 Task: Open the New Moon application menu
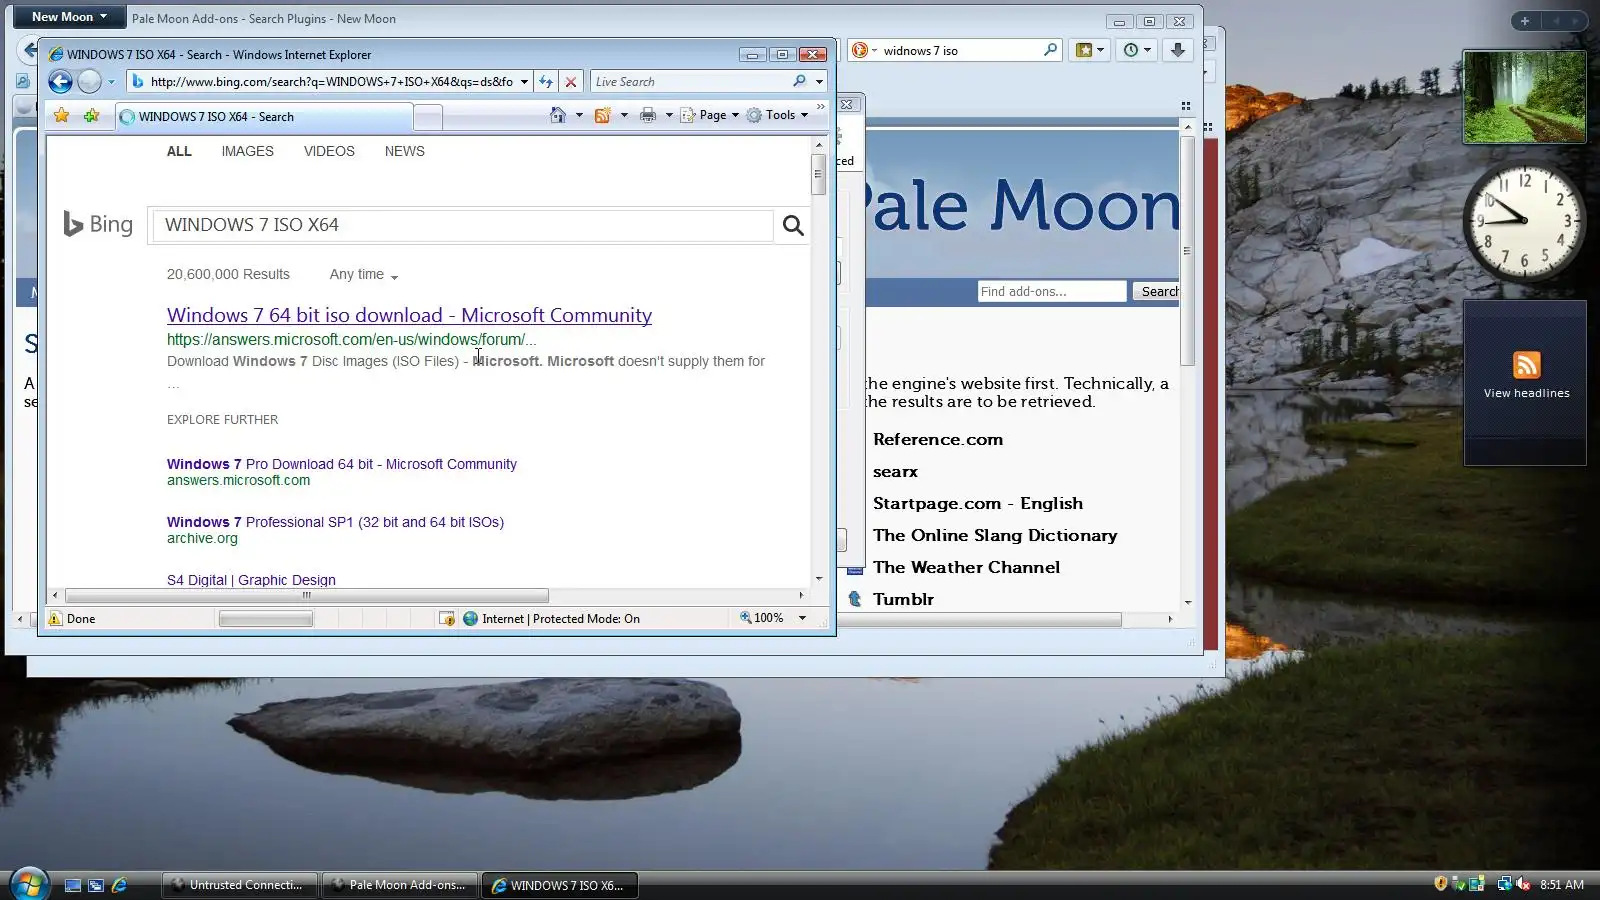coord(69,17)
